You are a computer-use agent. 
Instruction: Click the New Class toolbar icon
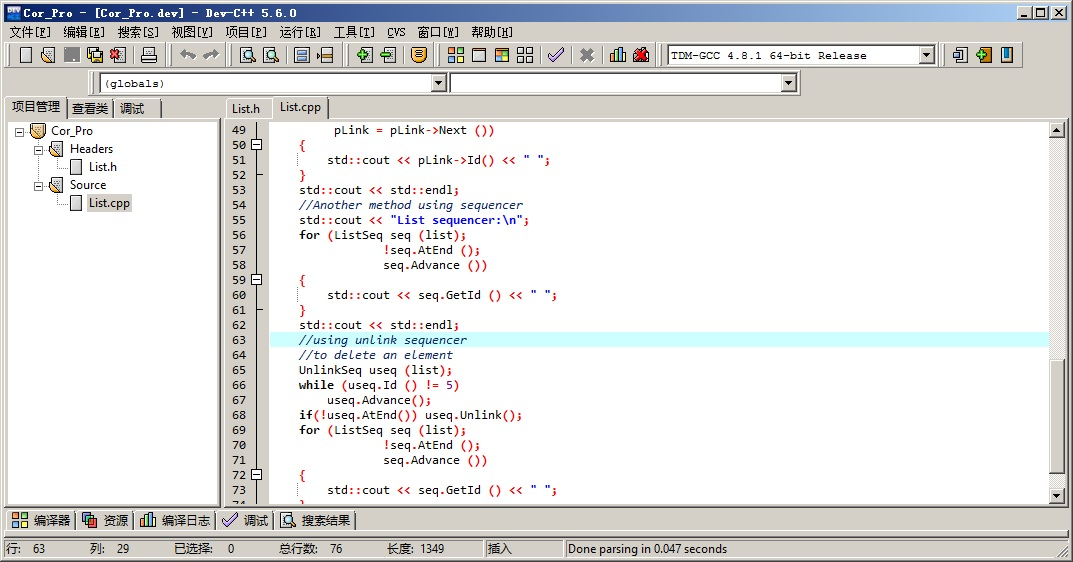pos(960,55)
